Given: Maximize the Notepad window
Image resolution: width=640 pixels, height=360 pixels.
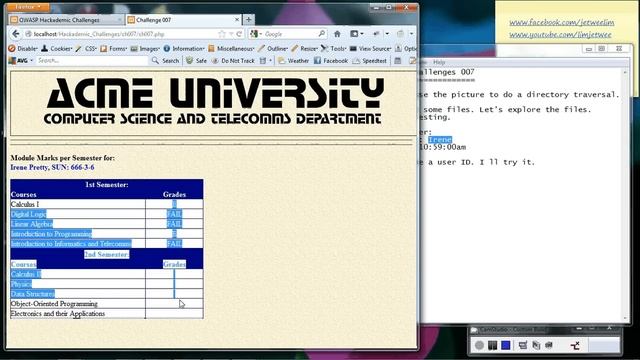Looking at the screenshot, I should (x=602, y=49).
